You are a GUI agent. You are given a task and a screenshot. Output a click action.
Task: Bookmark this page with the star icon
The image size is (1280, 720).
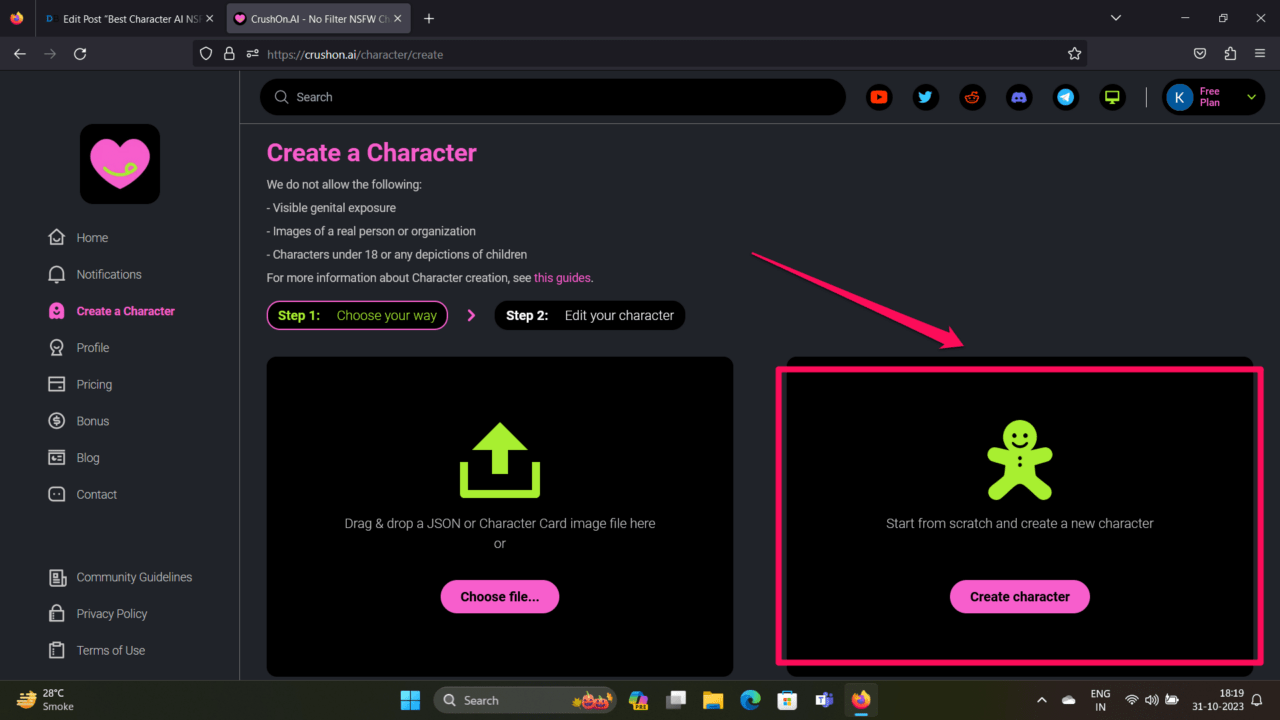pos(1074,54)
